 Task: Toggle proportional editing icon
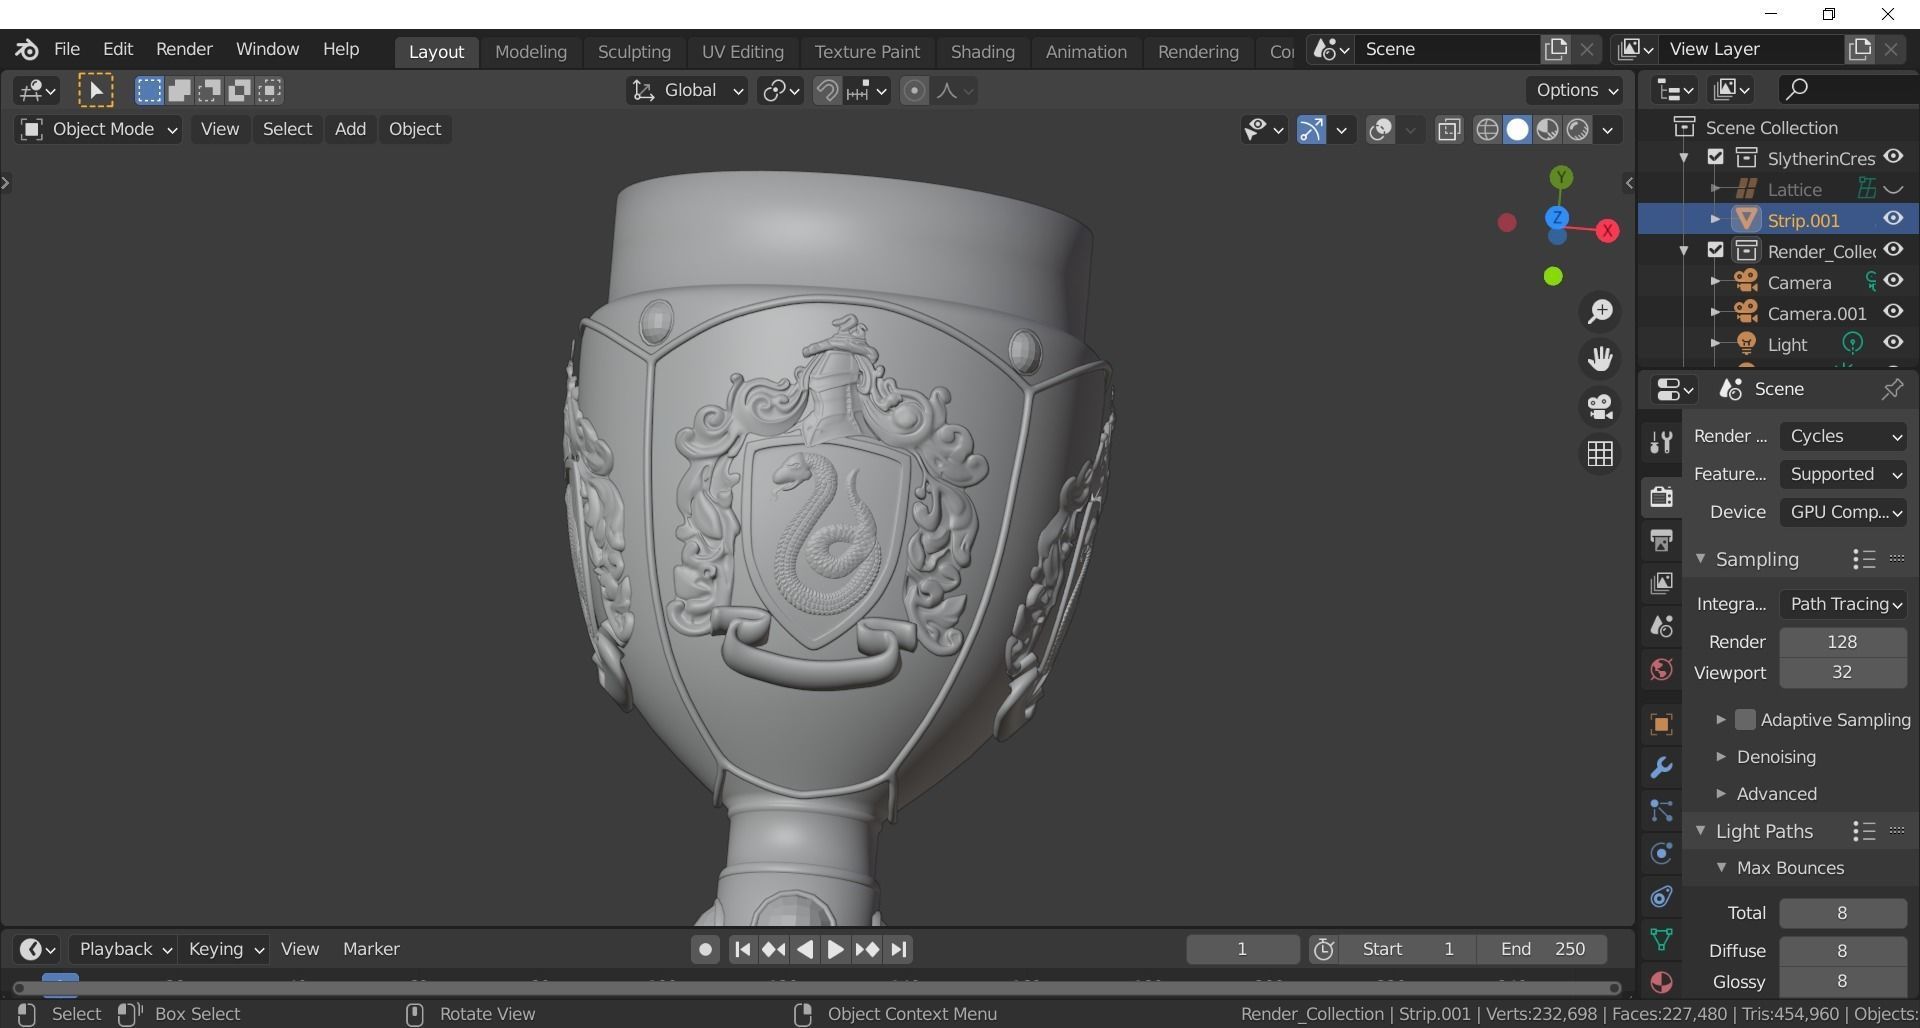point(914,91)
